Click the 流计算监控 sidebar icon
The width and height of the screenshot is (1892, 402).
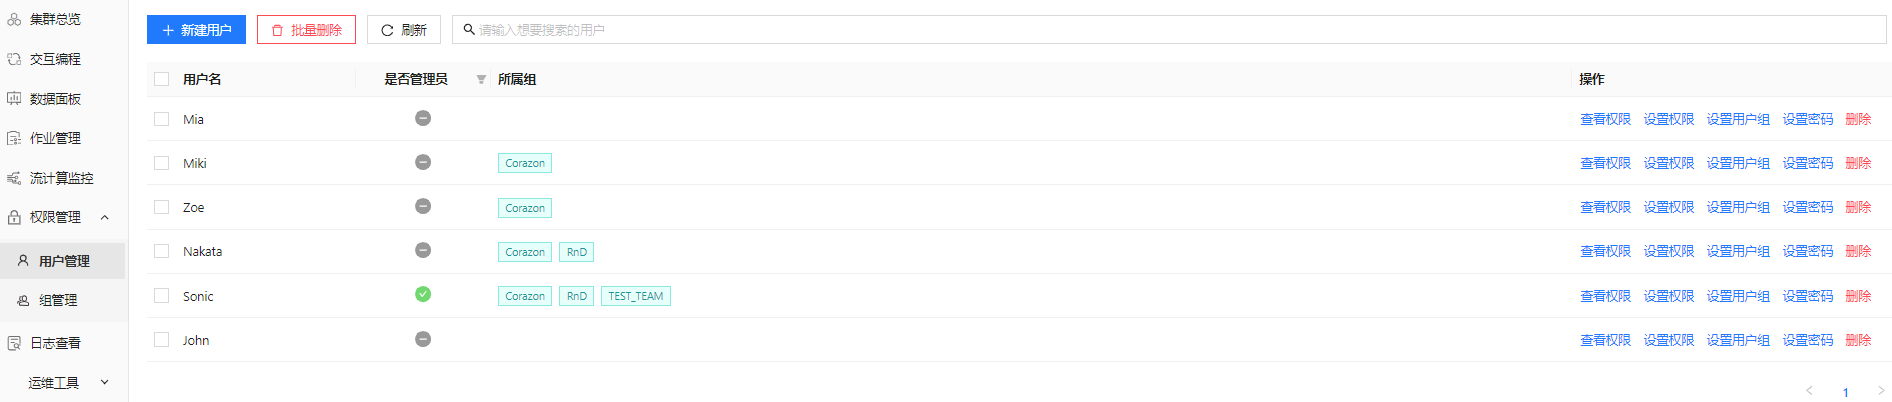click(14, 178)
